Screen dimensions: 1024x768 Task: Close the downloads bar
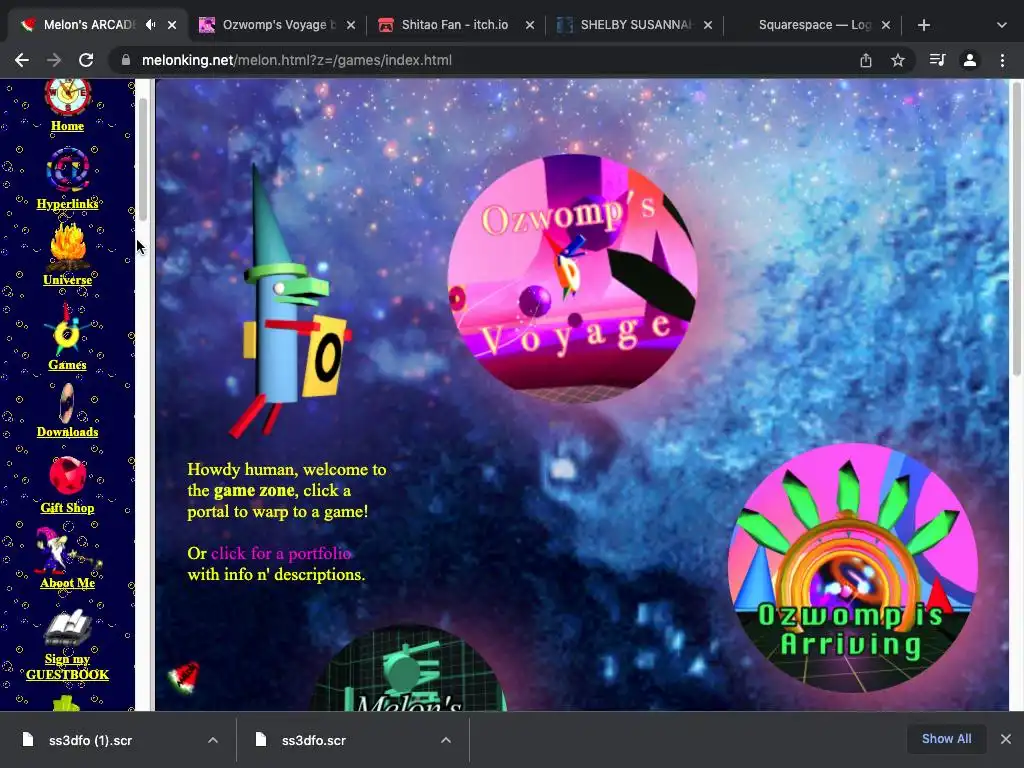tap(1006, 739)
